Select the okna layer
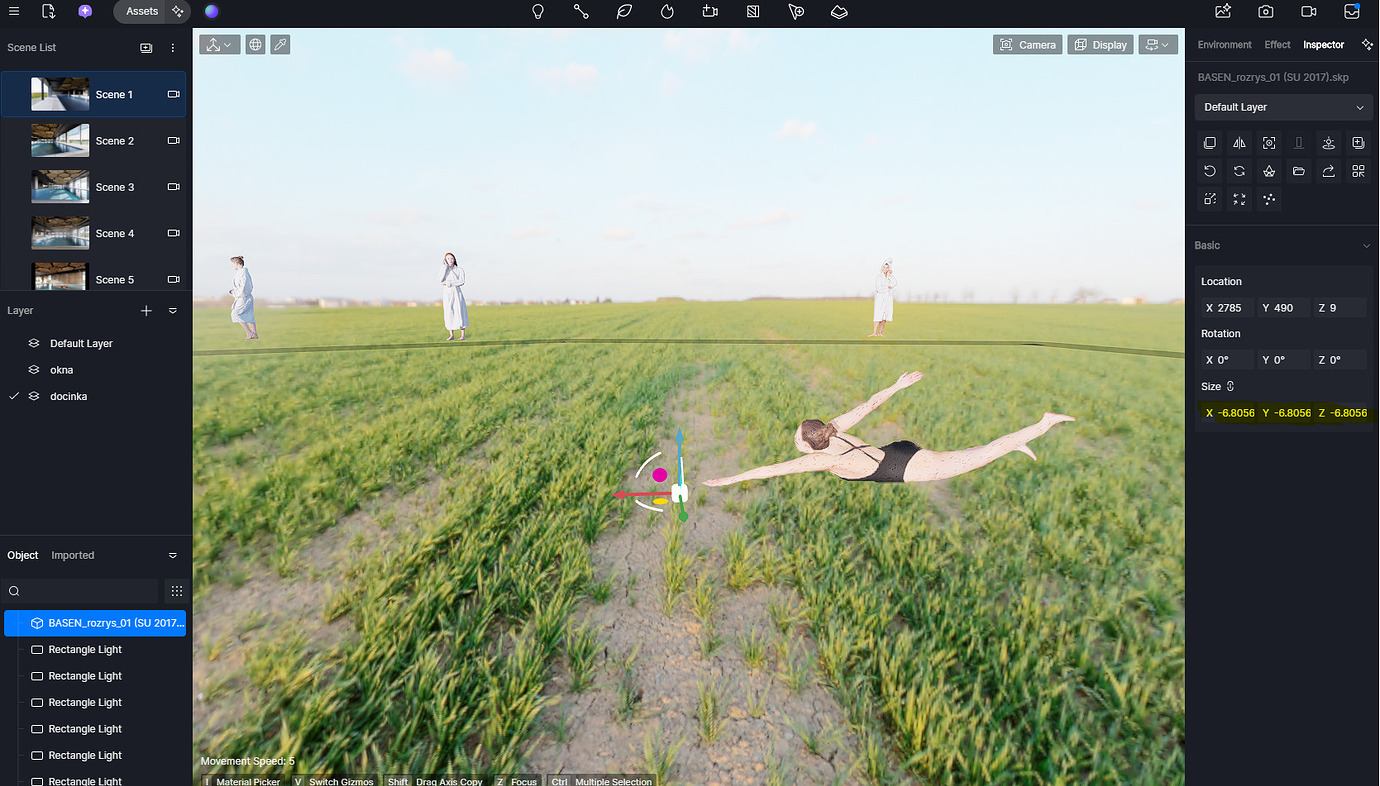Image resolution: width=1380 pixels, height=786 pixels. pyautogui.click(x=61, y=370)
